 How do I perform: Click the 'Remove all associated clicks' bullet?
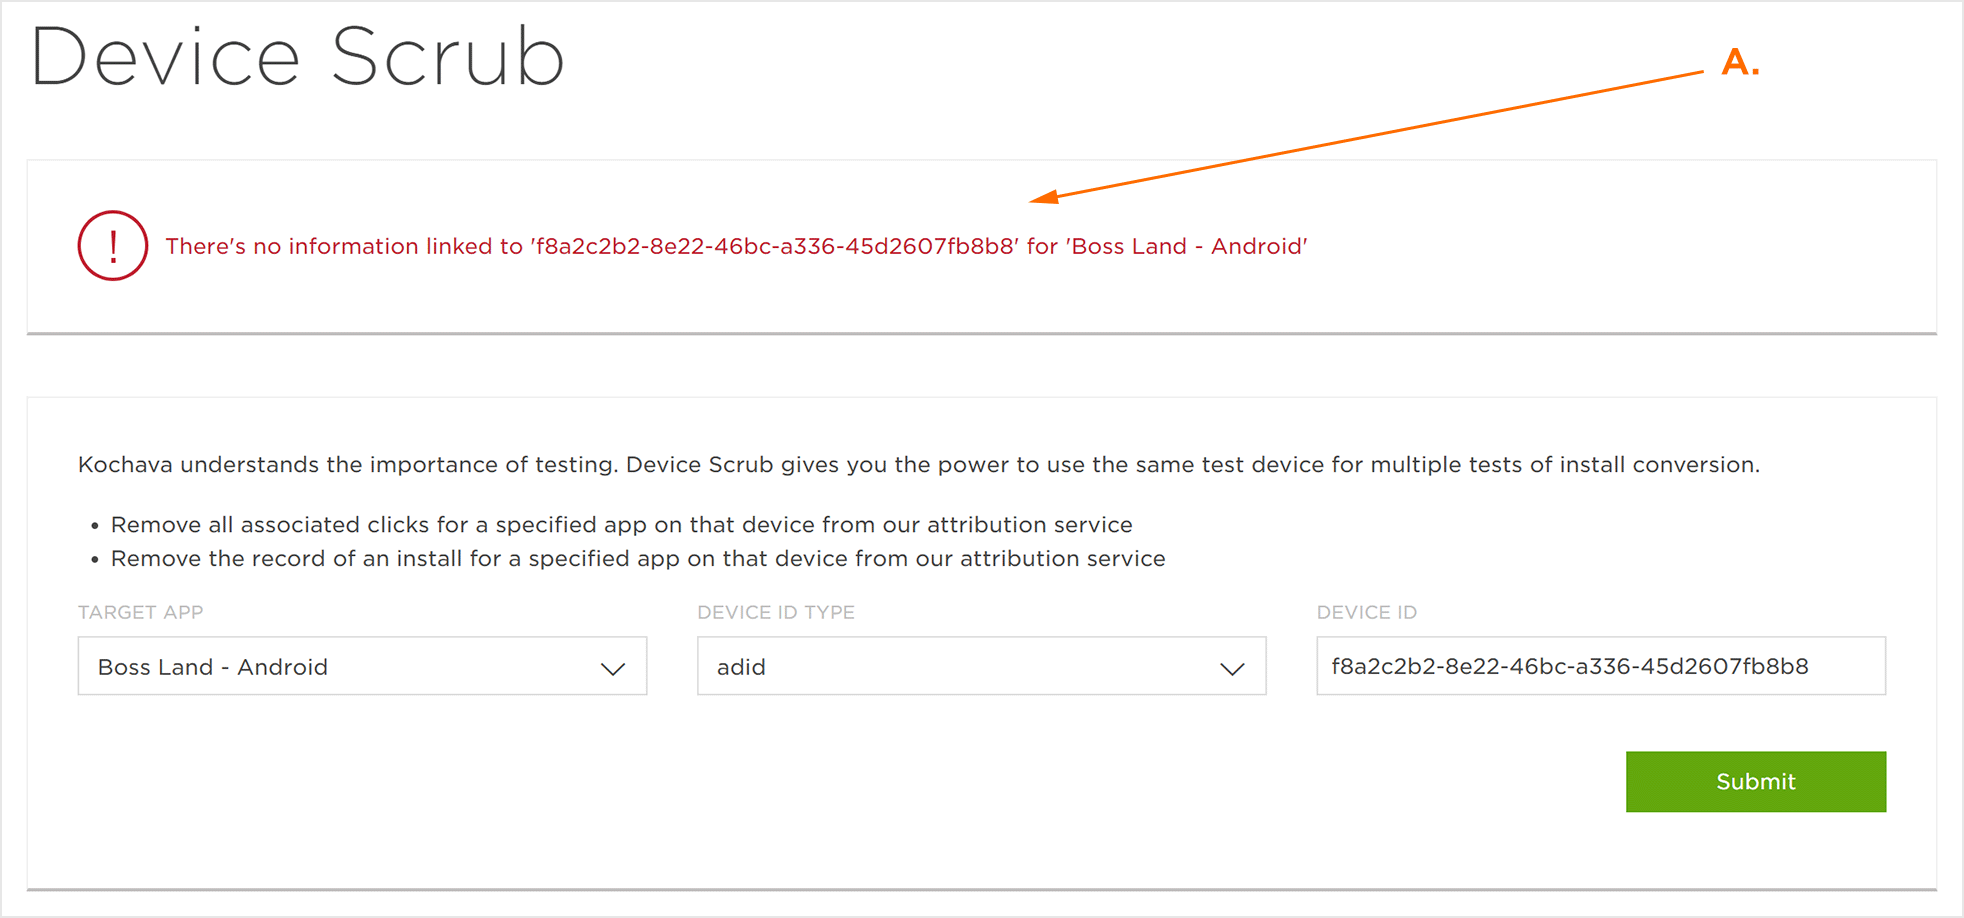tap(621, 525)
